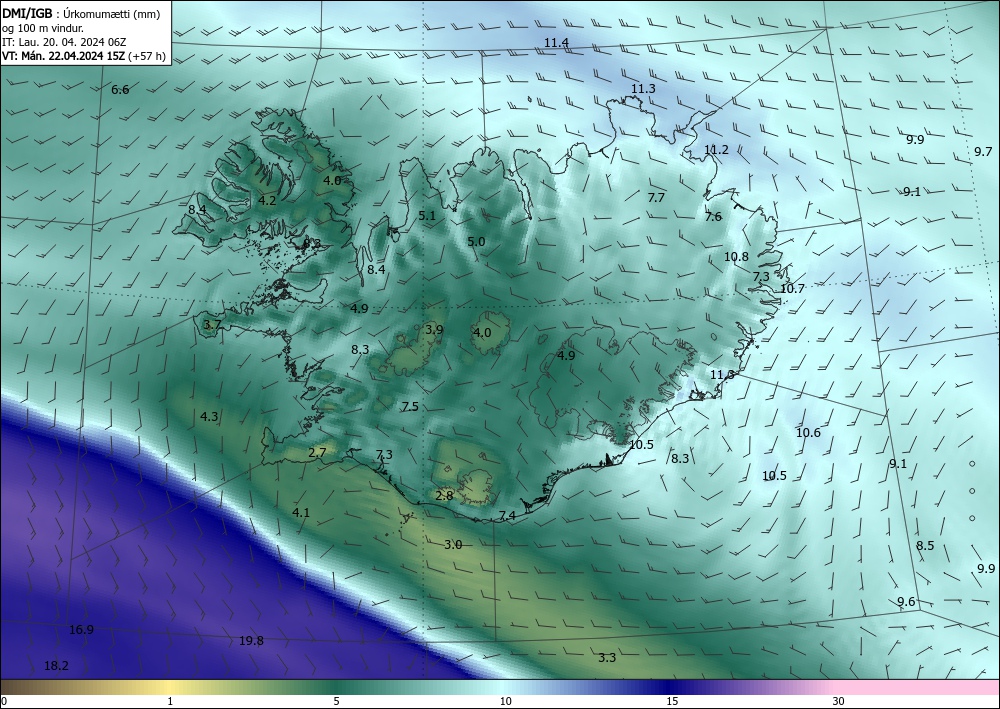Select the 19.8 map value
Viewport: 1000px width, 709px height.
[251, 641]
